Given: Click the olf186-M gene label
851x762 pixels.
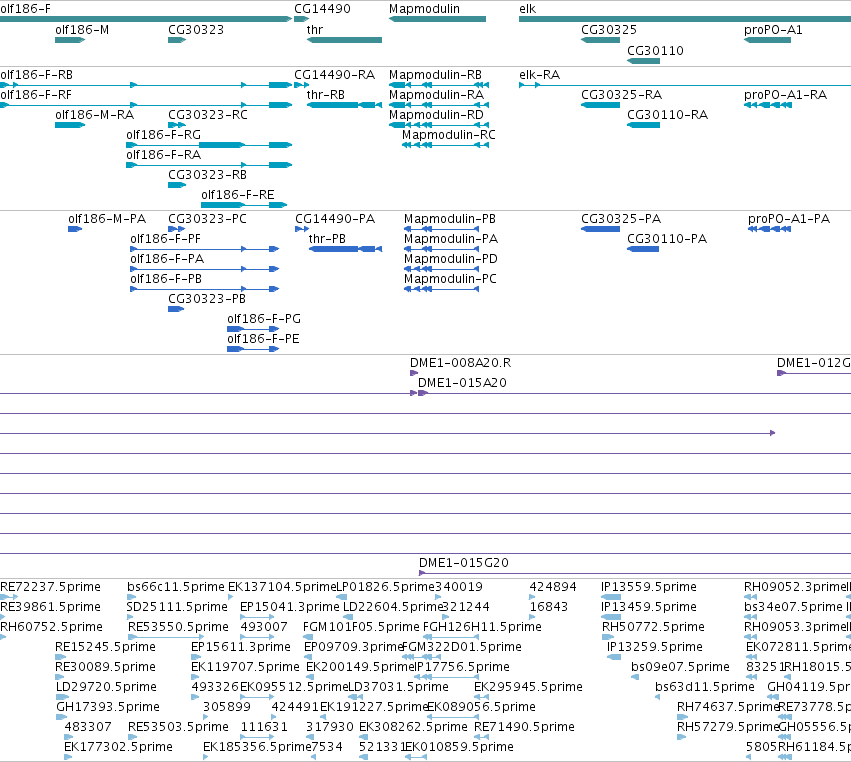Looking at the screenshot, I should point(82,30).
